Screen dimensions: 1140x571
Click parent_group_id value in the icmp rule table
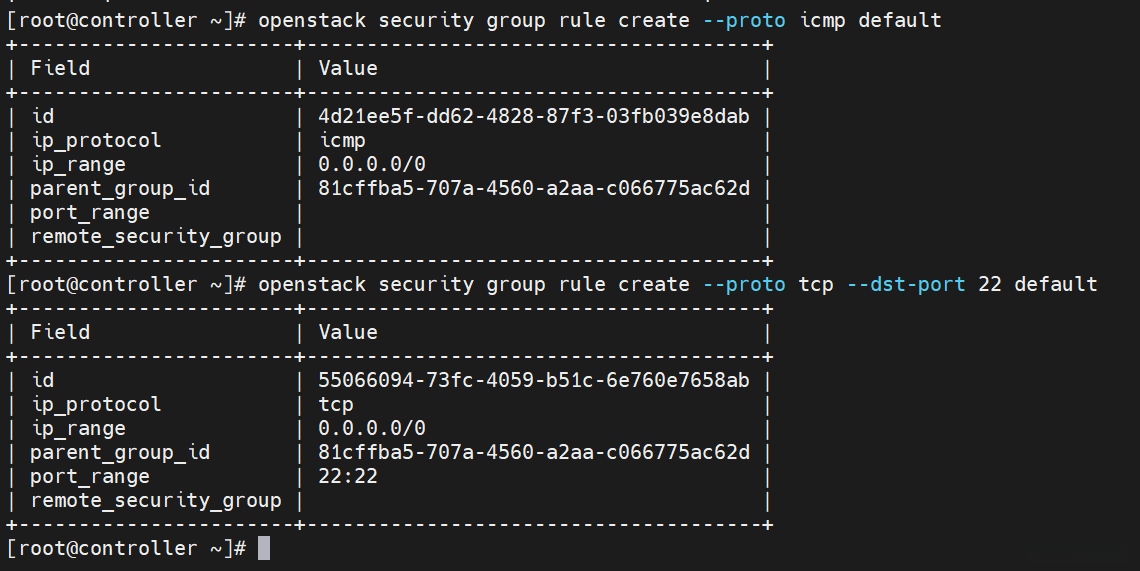(x=534, y=188)
